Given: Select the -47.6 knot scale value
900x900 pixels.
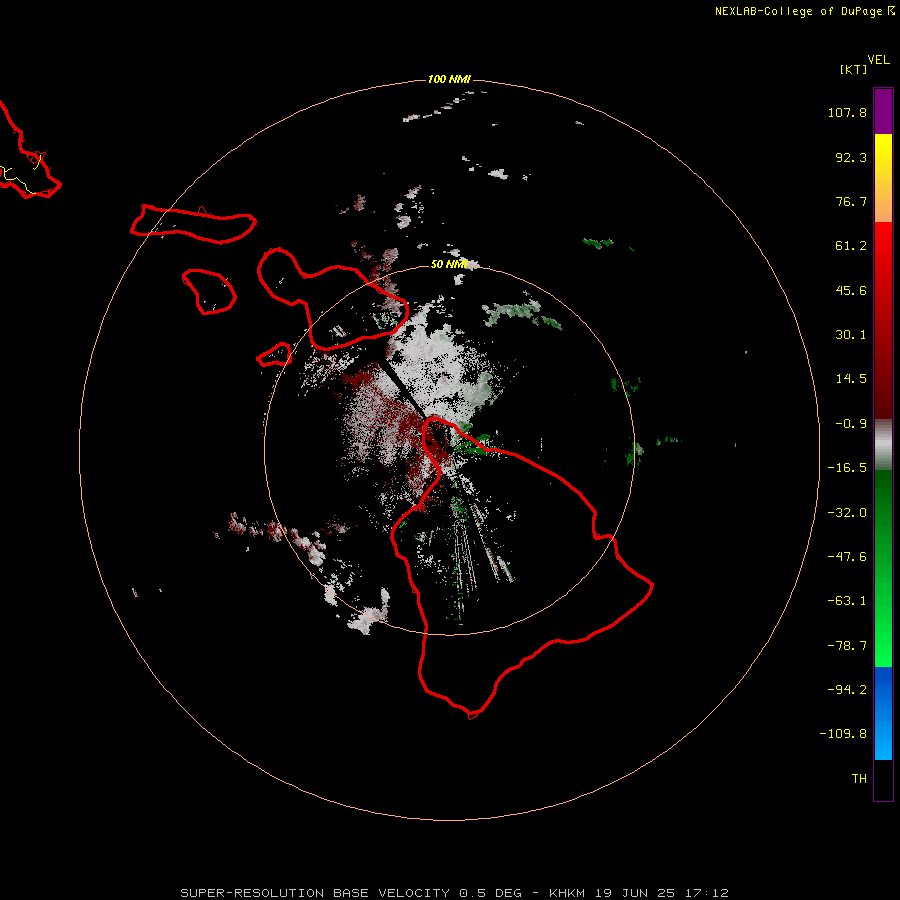Looking at the screenshot, I should coord(847,557).
